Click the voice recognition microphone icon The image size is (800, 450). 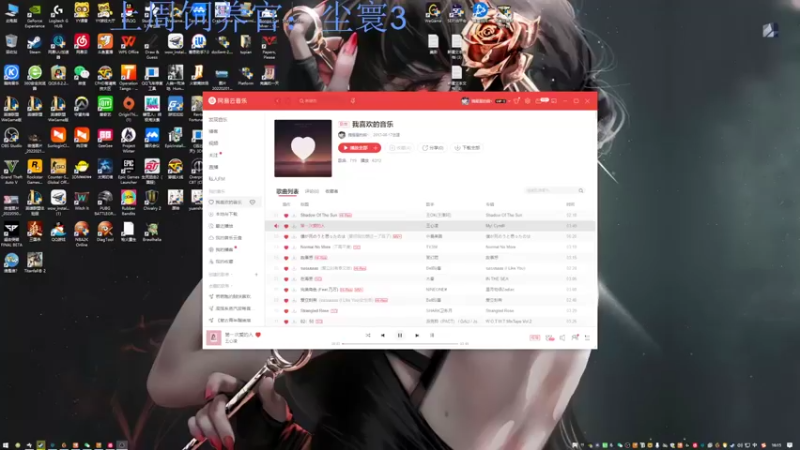(353, 101)
